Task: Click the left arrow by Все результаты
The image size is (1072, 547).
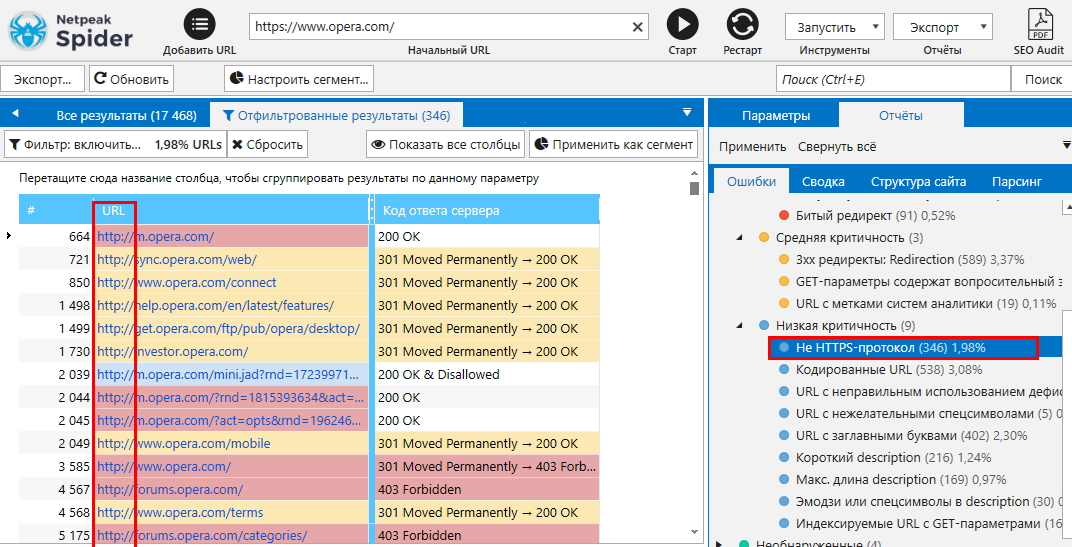Action: pyautogui.click(x=15, y=114)
